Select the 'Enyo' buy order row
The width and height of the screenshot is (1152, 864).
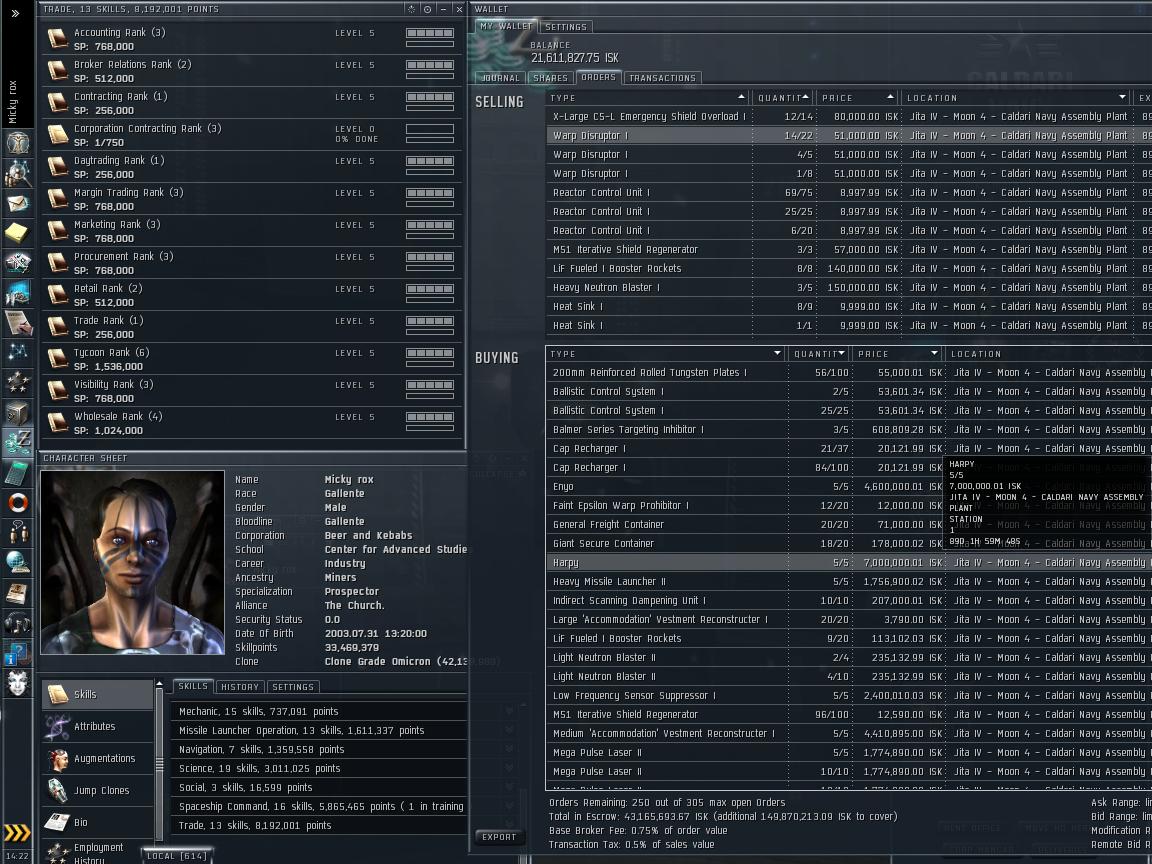pos(849,486)
